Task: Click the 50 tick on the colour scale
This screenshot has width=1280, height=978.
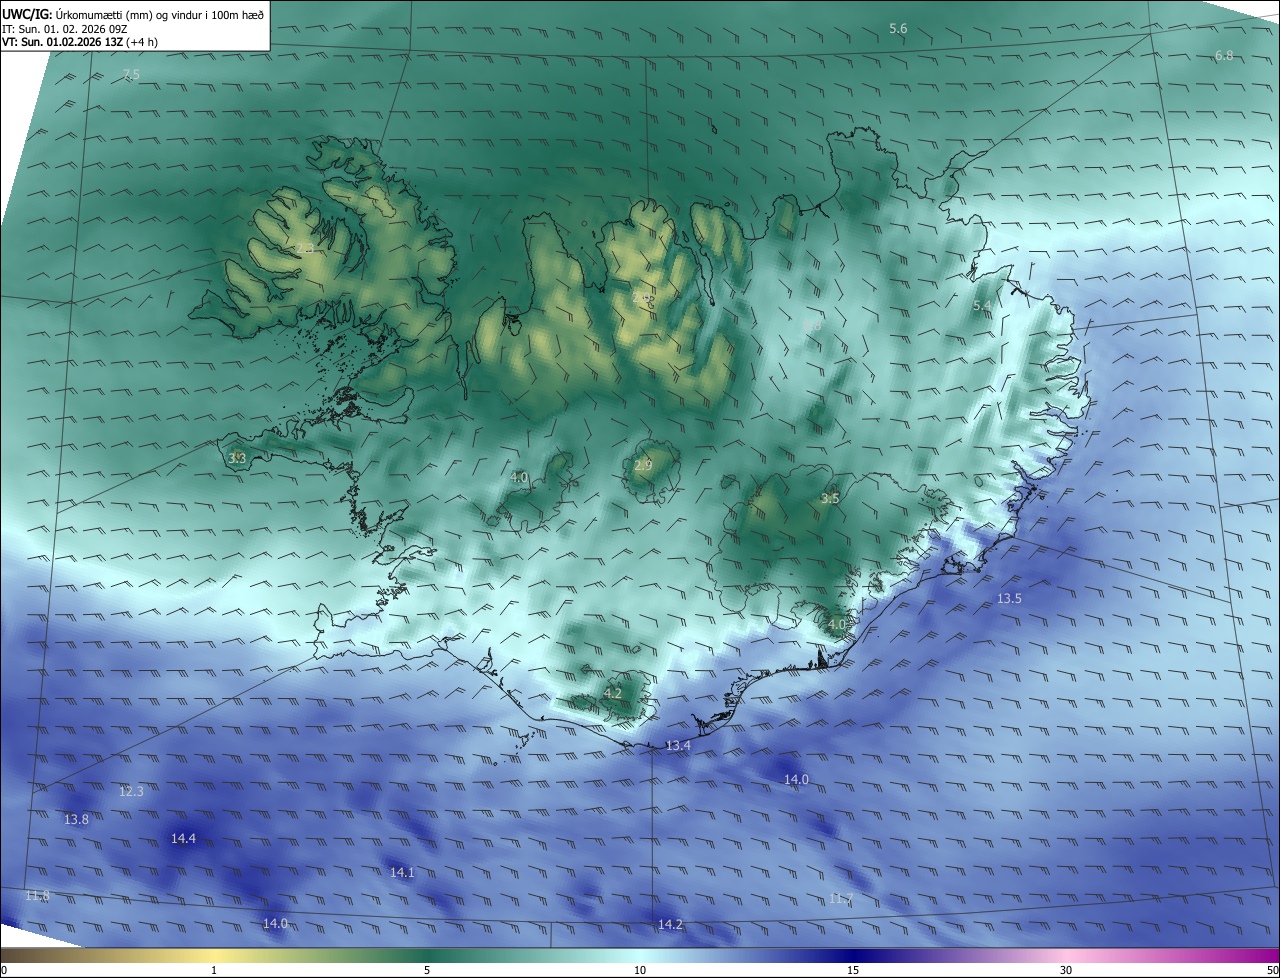Action: click(x=1271, y=970)
